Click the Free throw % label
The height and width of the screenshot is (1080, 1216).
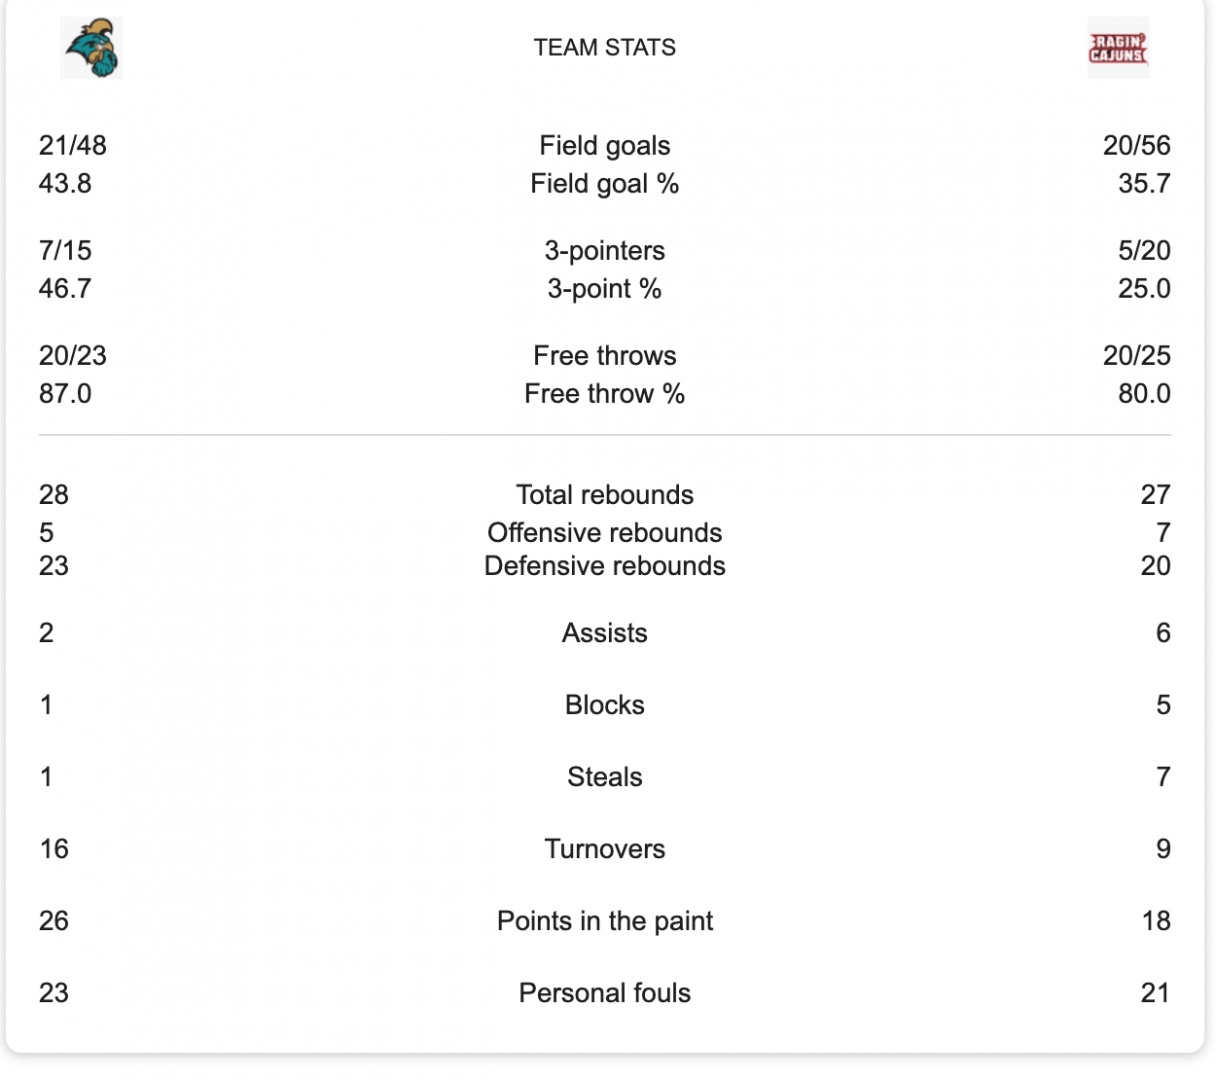click(x=604, y=394)
